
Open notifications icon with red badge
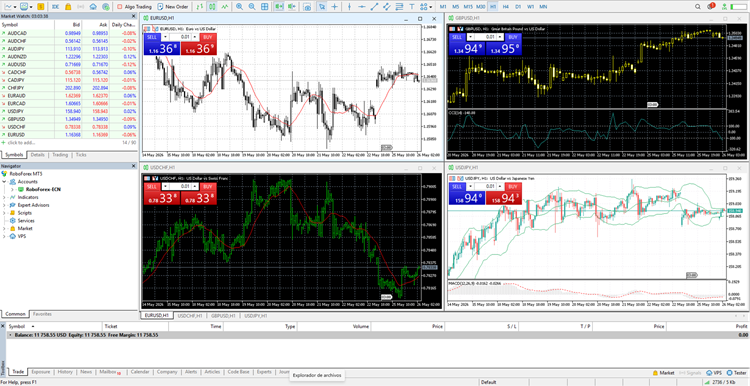711,6
